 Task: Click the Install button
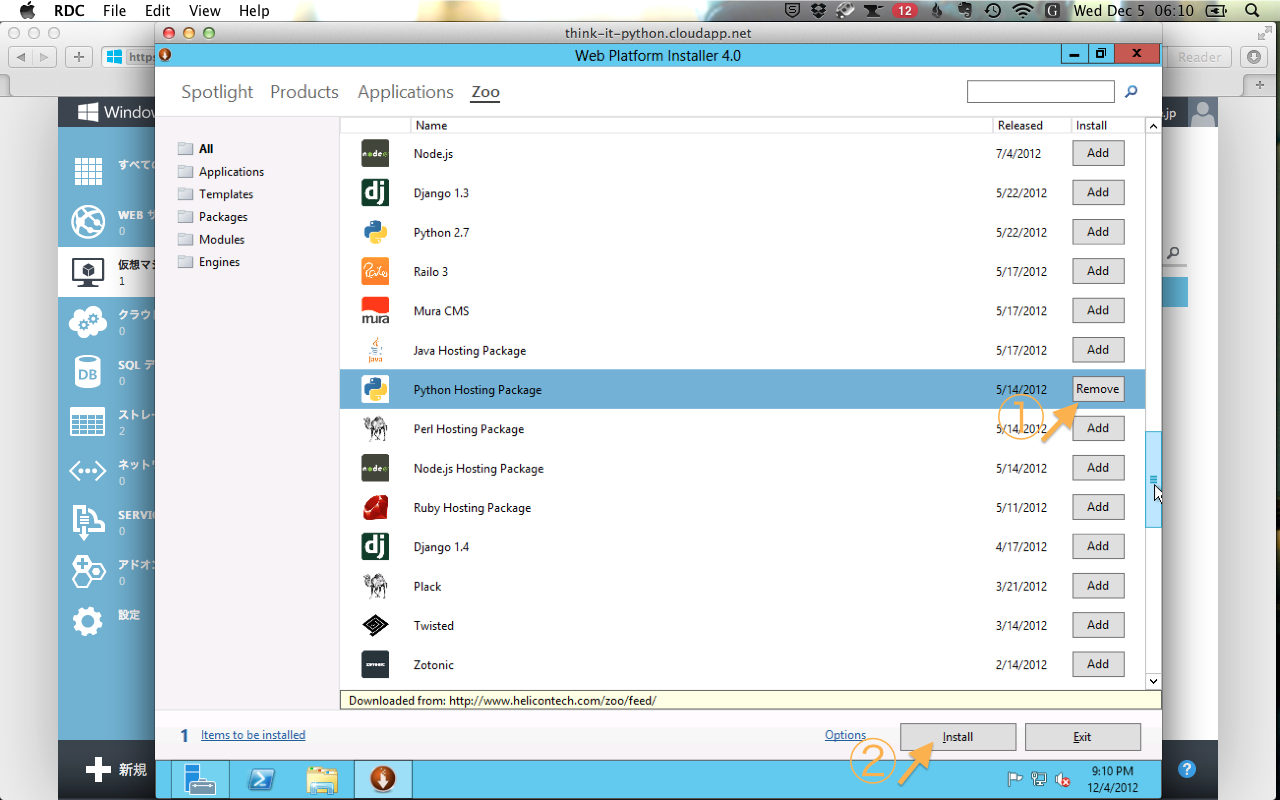[x=958, y=737]
